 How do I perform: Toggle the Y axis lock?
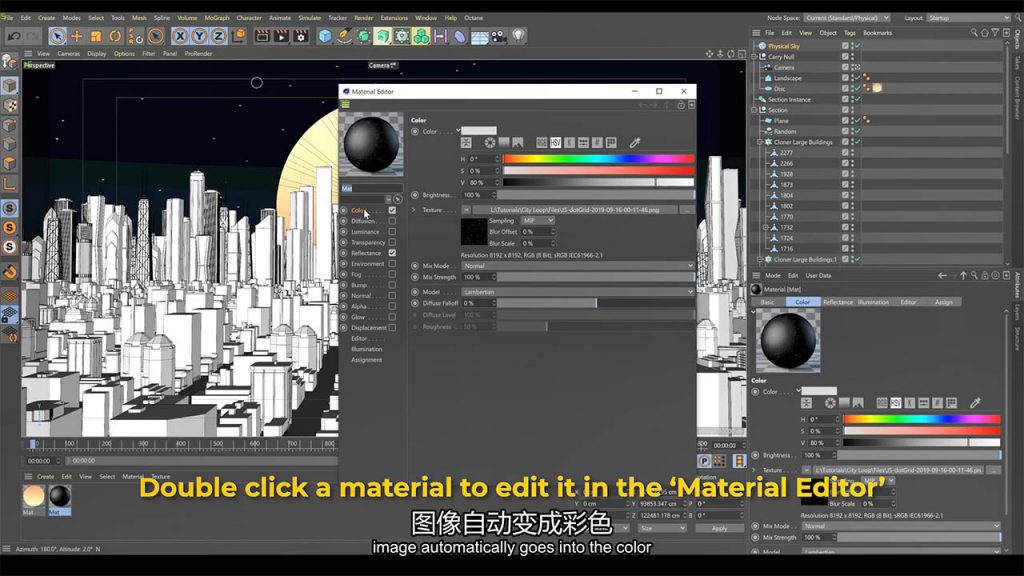click(x=199, y=37)
